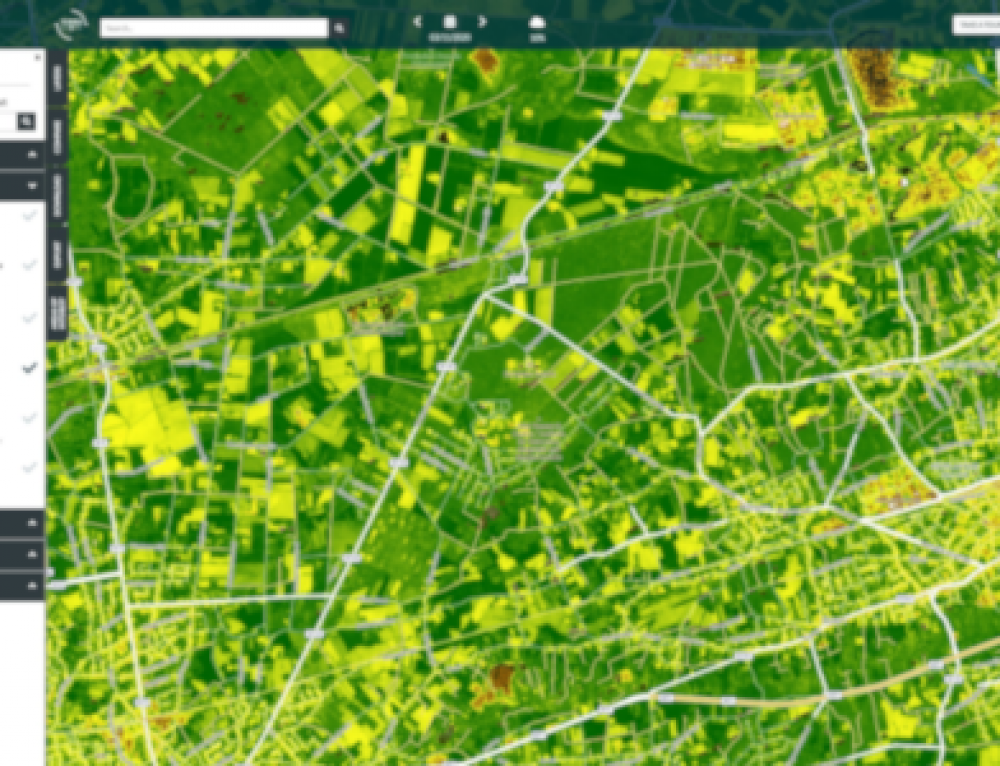
Task: Click the close icon on the sidebar panel
Action: coord(37,58)
